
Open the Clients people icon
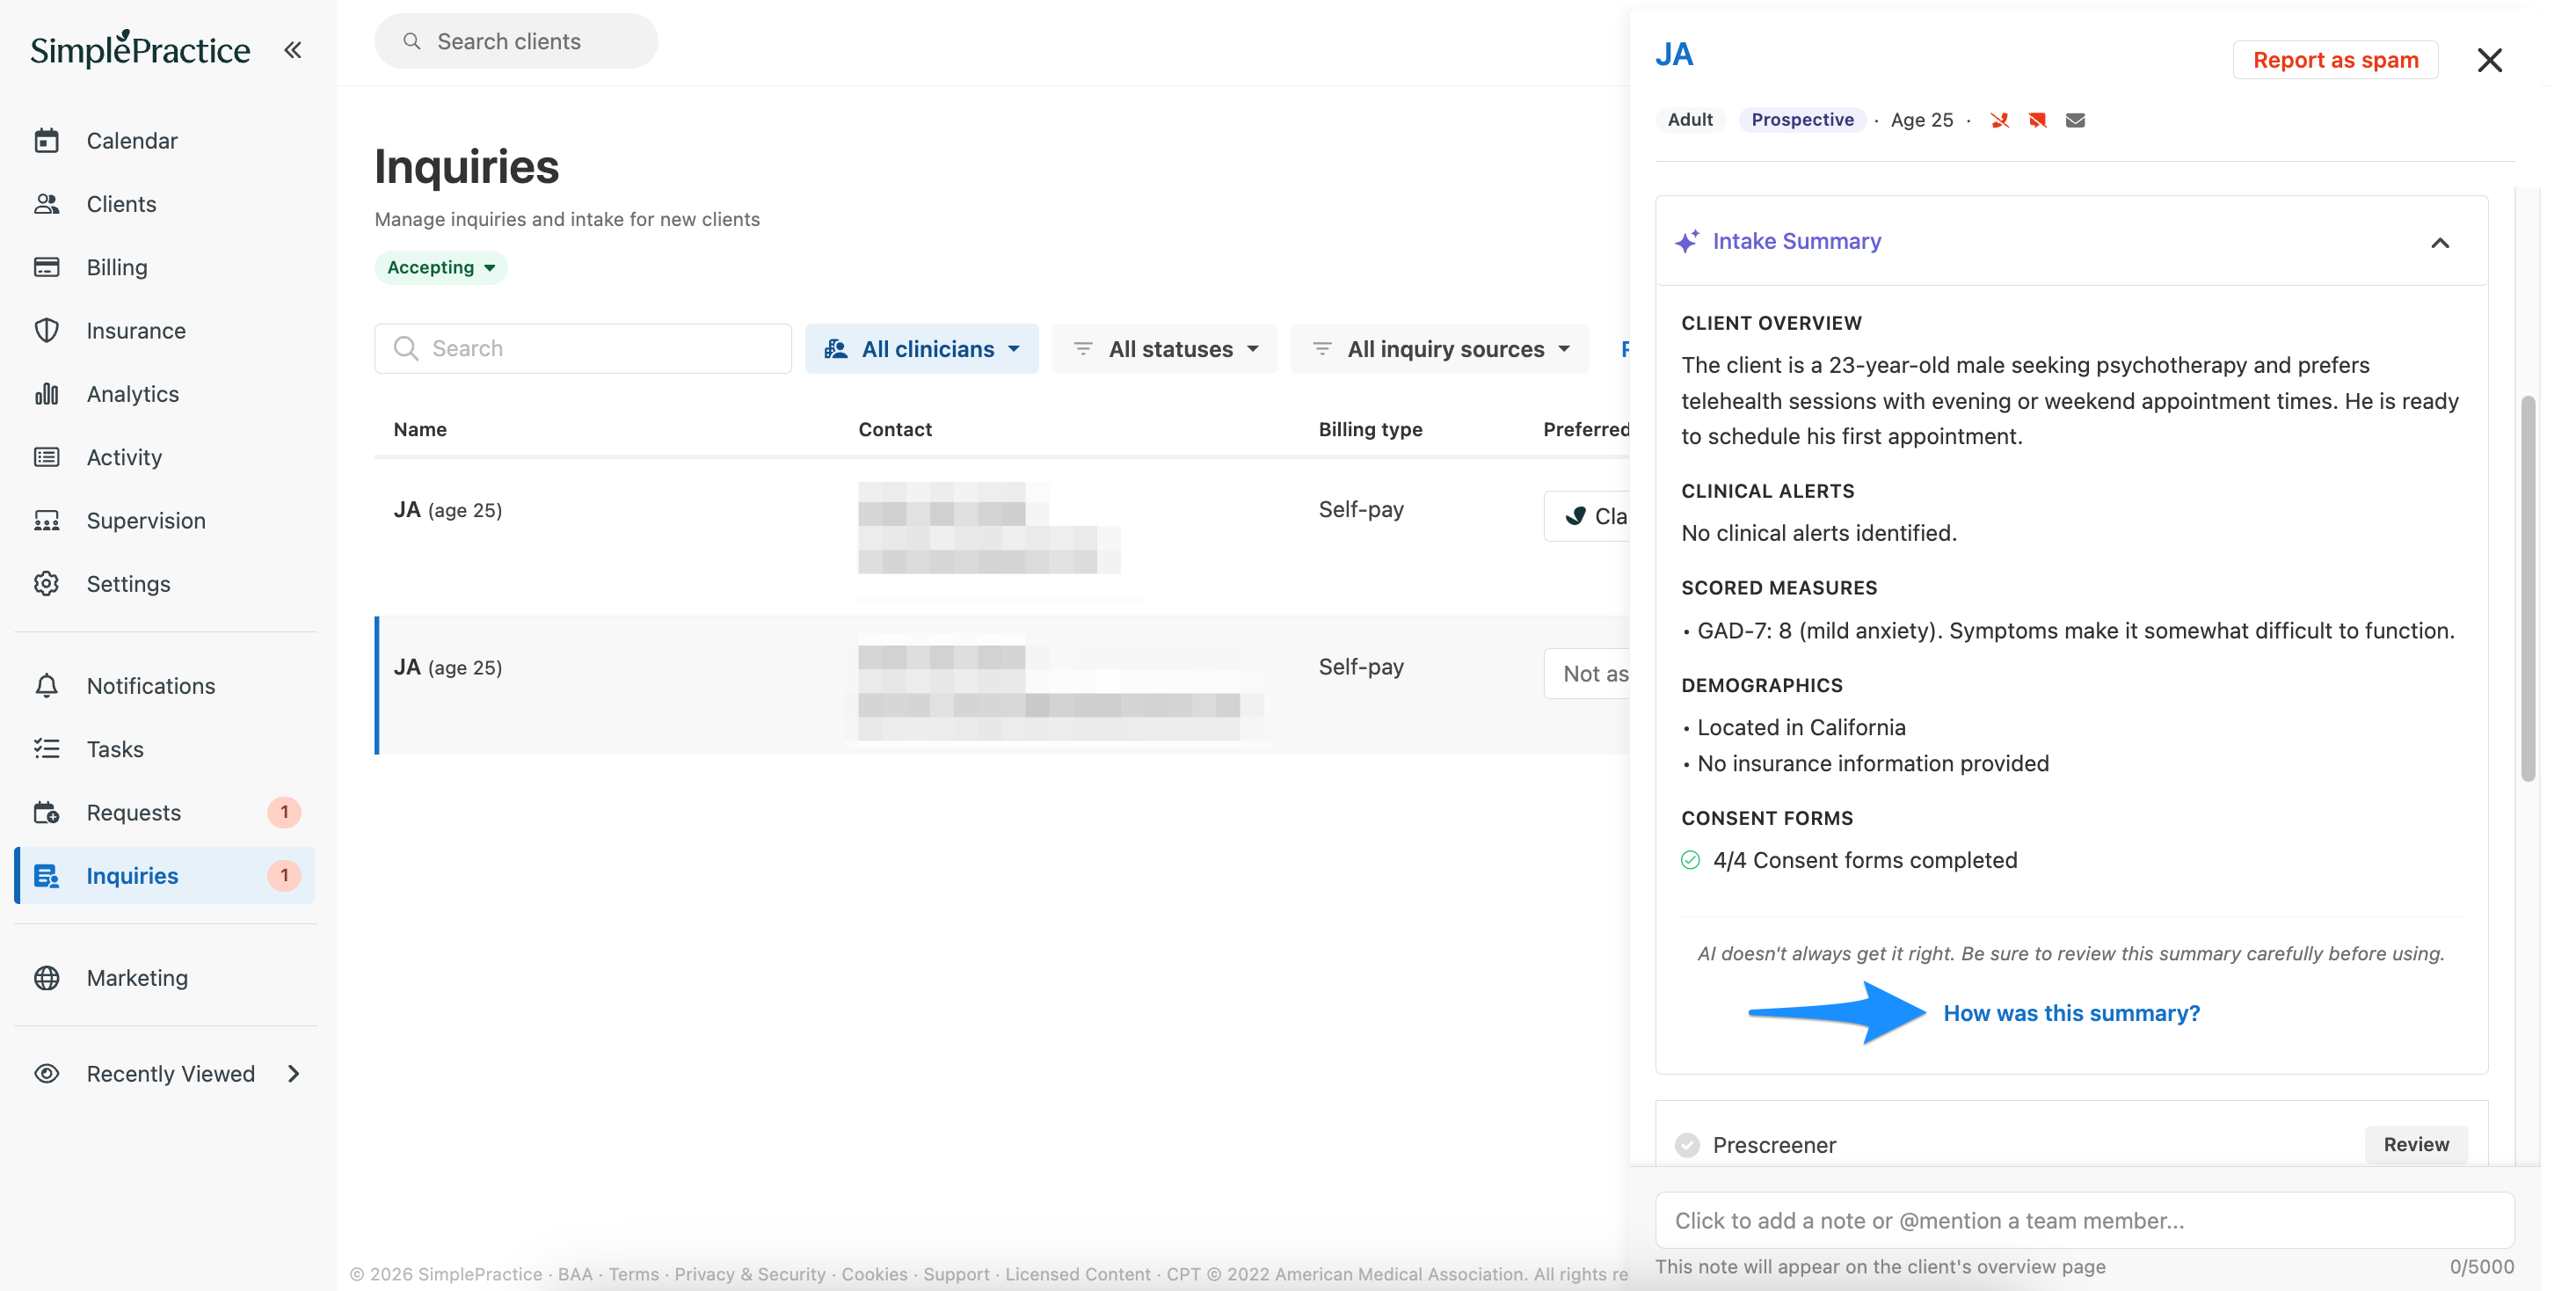[46, 204]
